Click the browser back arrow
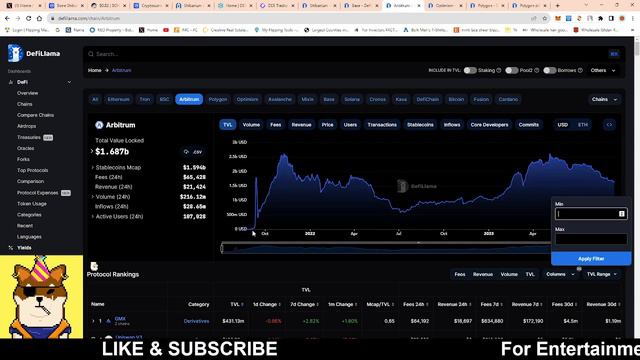Viewport: 640px width, 360px height. (7, 18)
